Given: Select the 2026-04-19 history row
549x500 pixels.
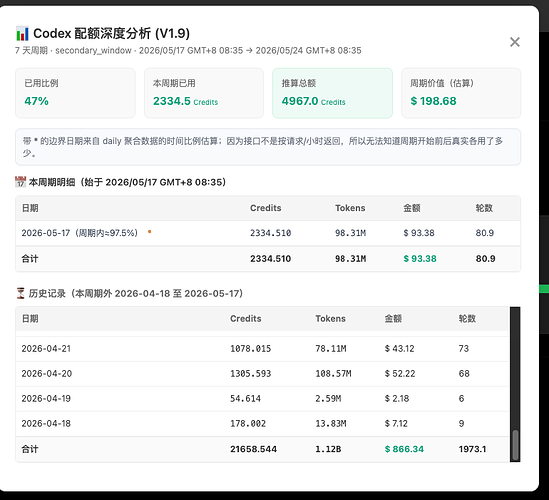Looking at the screenshot, I should click(x=262, y=398).
